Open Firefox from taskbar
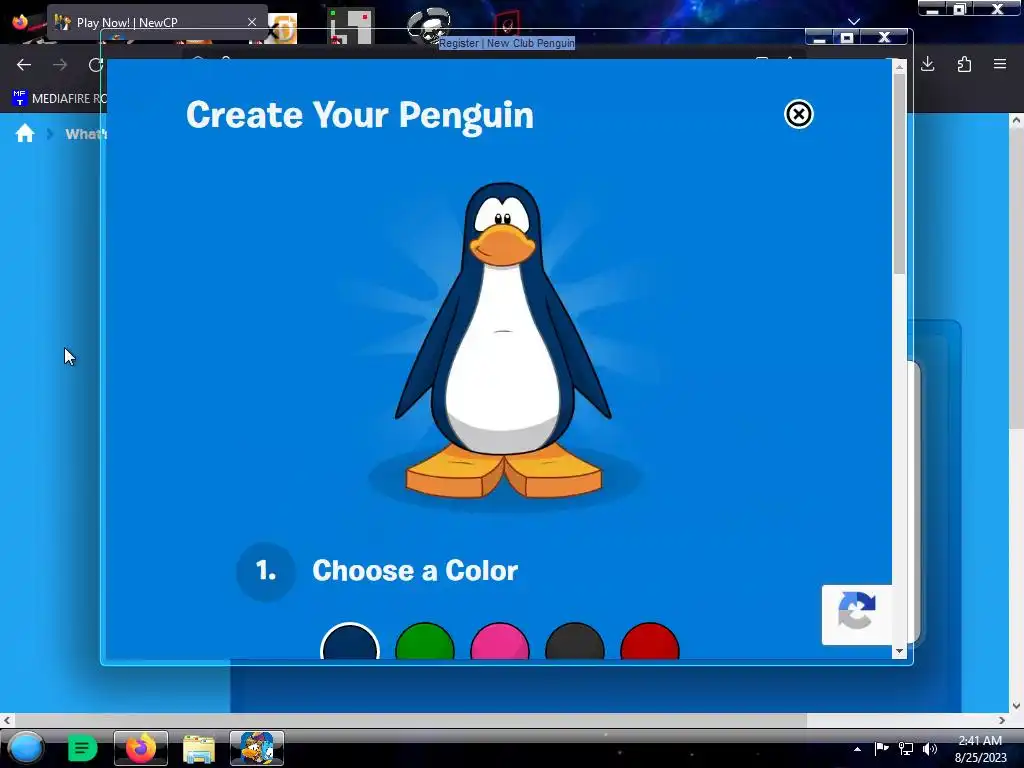This screenshot has width=1024, height=768. pos(140,748)
